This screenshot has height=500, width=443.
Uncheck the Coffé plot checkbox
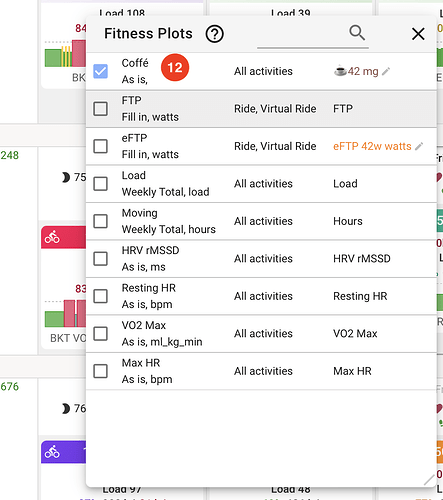pyautogui.click(x=100, y=71)
